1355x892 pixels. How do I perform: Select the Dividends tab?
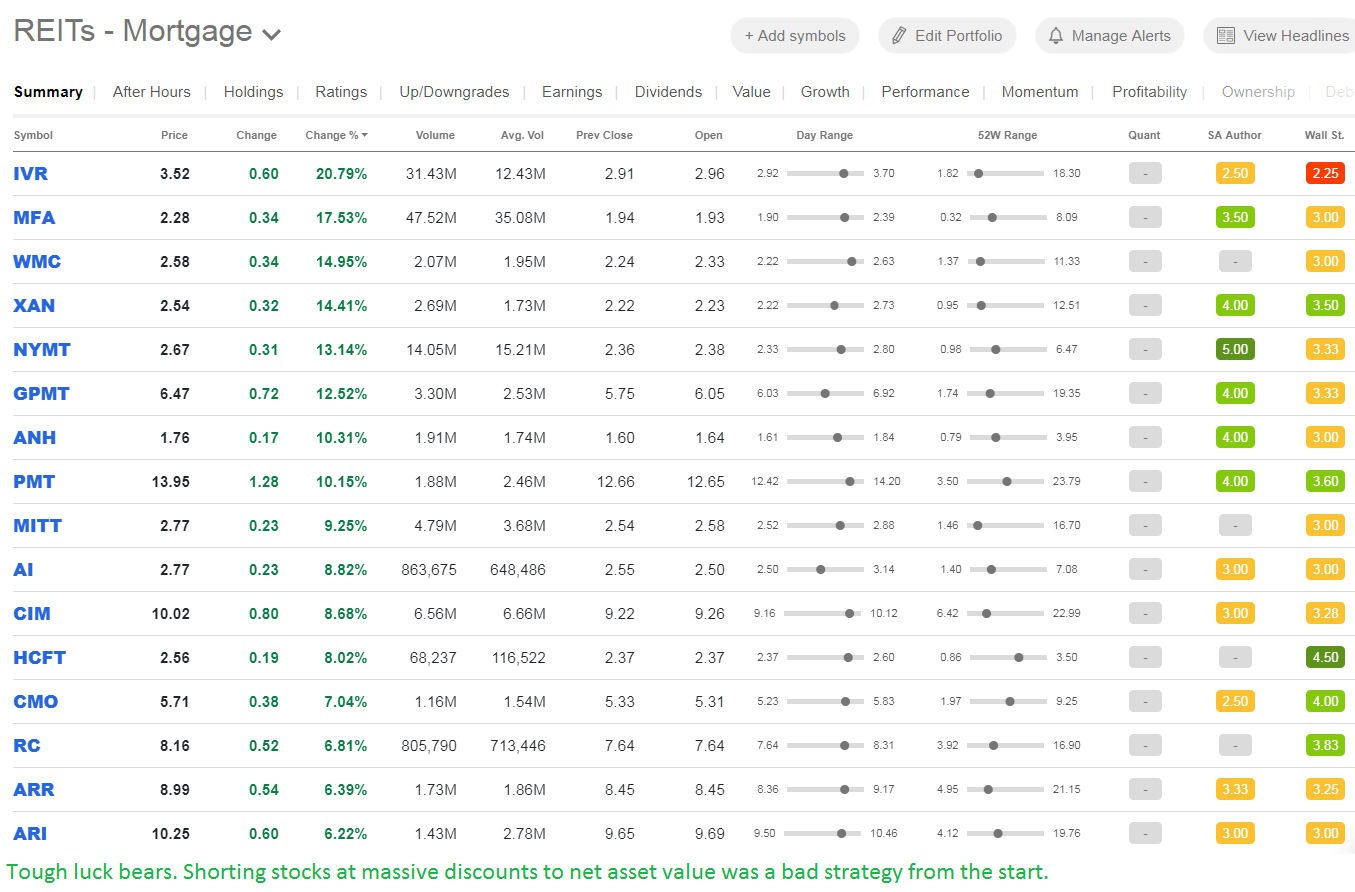[x=668, y=92]
